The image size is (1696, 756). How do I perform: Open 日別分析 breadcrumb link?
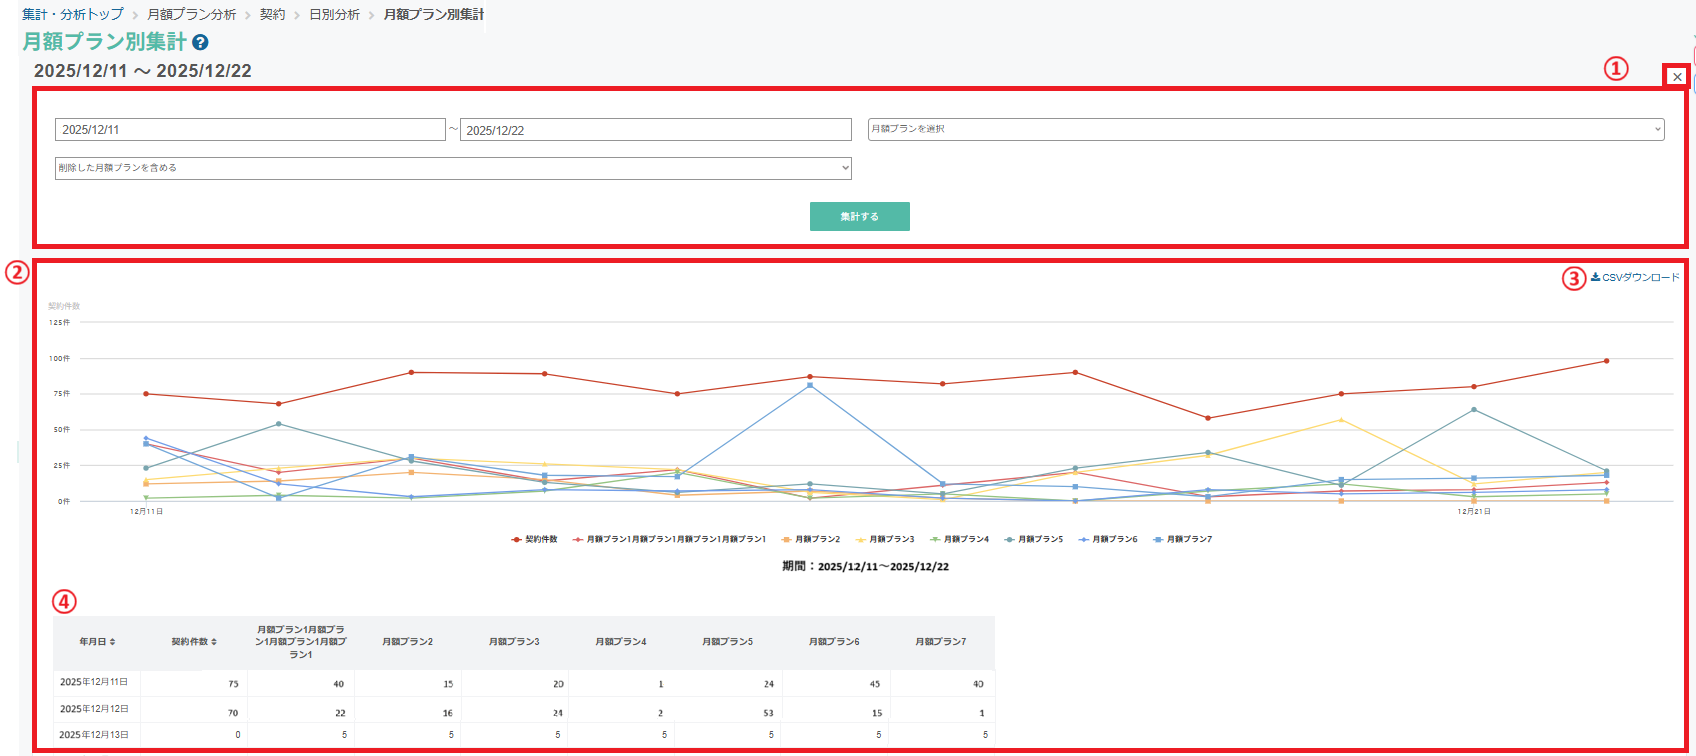point(334,14)
